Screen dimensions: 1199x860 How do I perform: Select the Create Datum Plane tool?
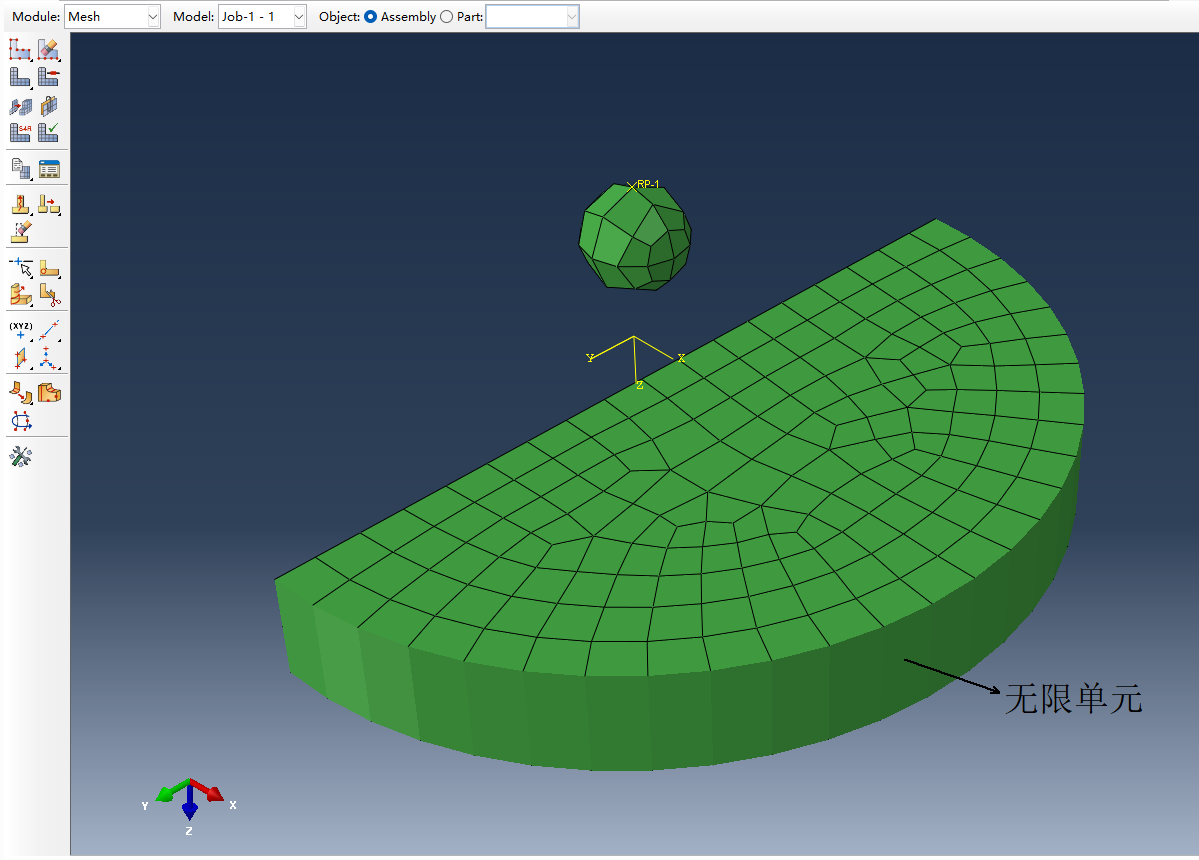coord(20,357)
